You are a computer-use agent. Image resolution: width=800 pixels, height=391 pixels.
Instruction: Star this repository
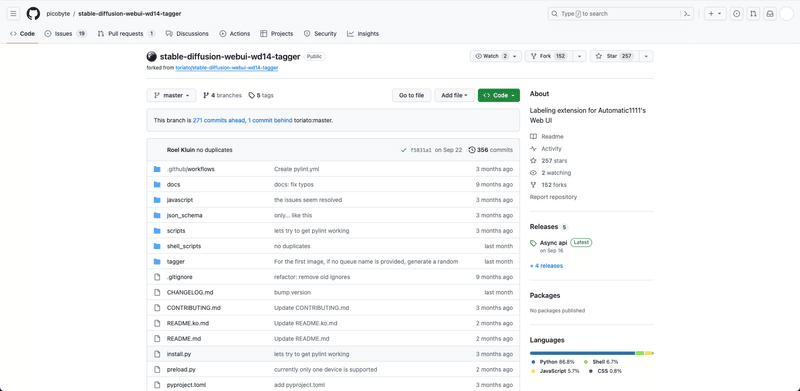614,56
